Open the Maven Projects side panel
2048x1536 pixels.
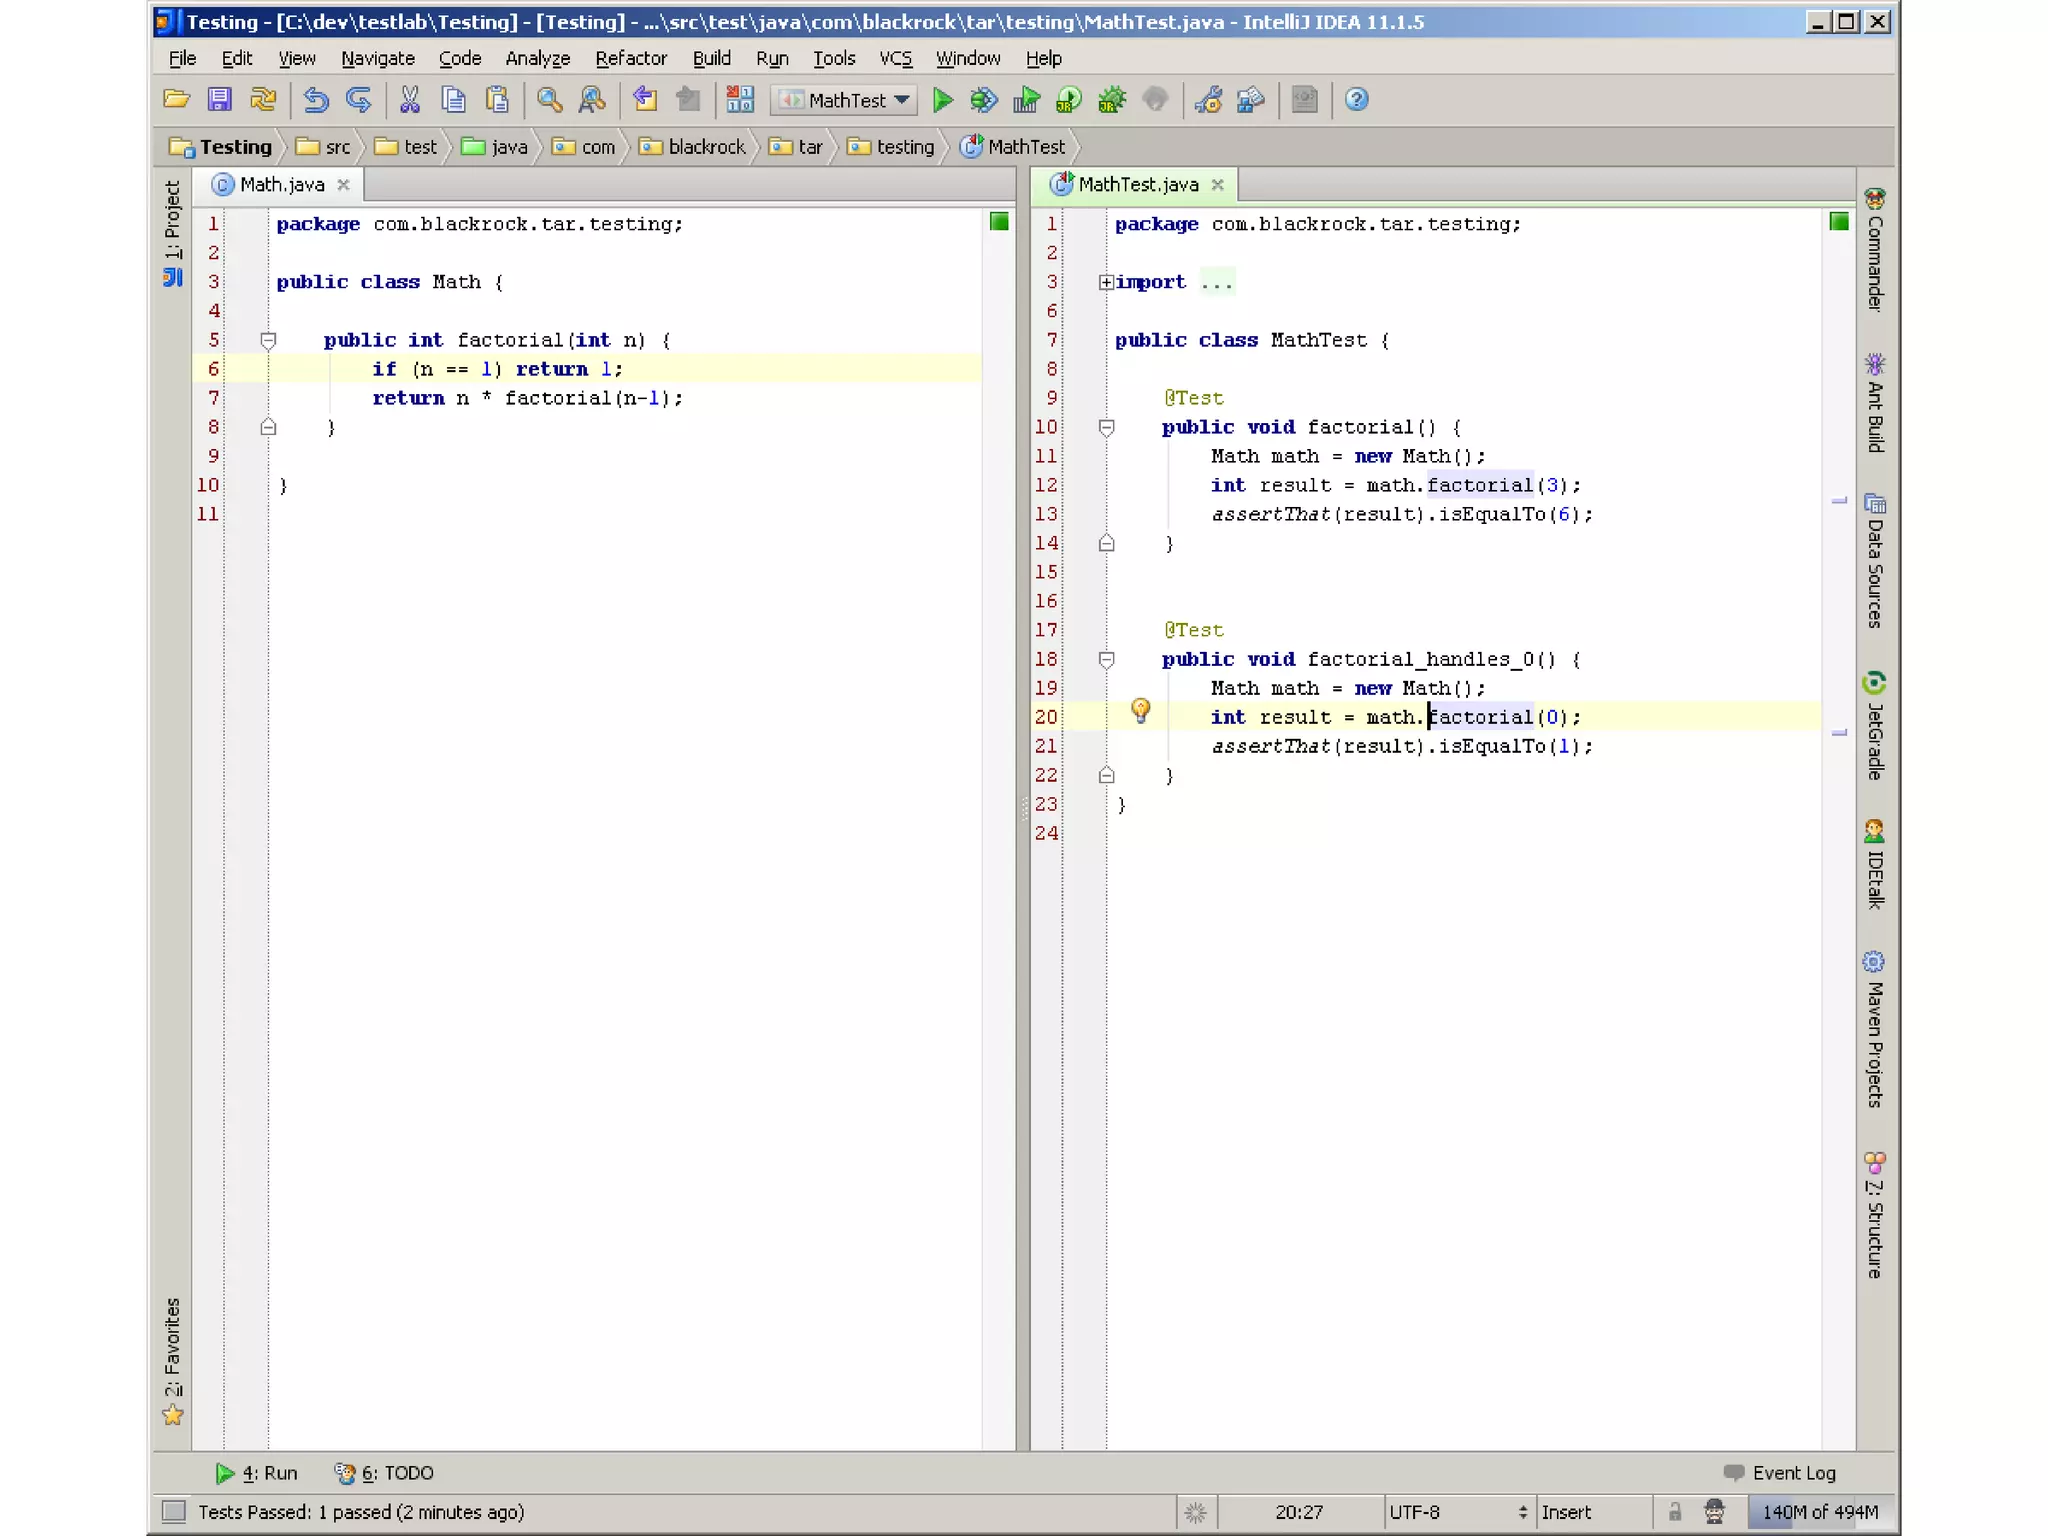tap(1874, 1030)
